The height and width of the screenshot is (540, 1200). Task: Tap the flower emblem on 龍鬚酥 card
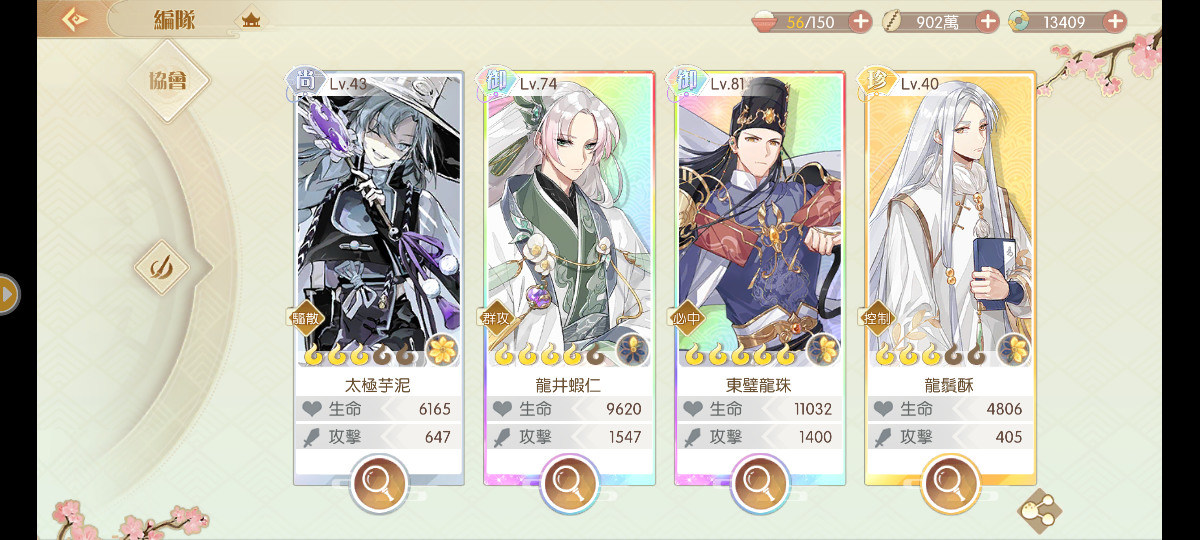1013,350
